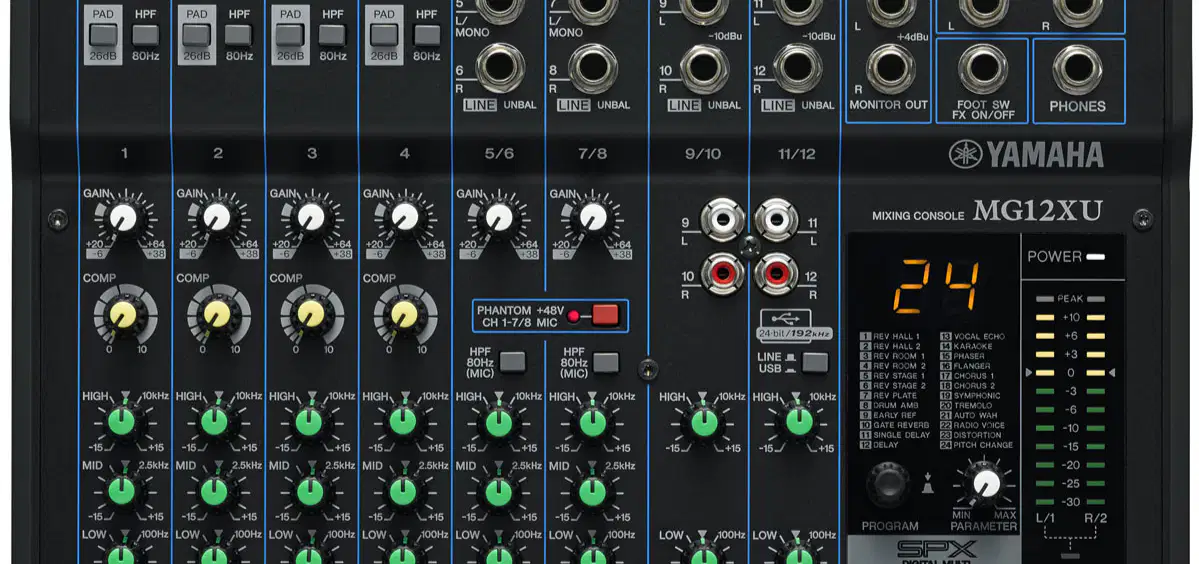Turn channel 7/8 GAIN knob
The image size is (1199, 564).
click(x=593, y=218)
